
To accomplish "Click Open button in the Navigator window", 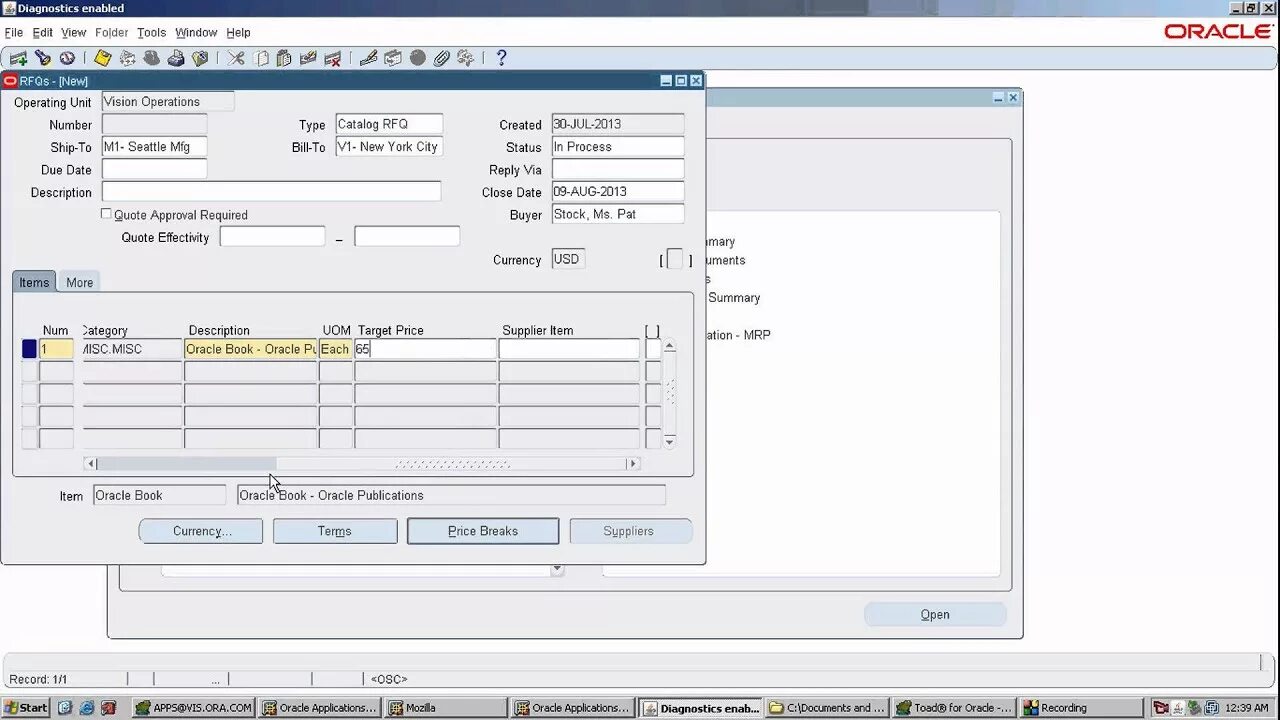I will (935, 614).
